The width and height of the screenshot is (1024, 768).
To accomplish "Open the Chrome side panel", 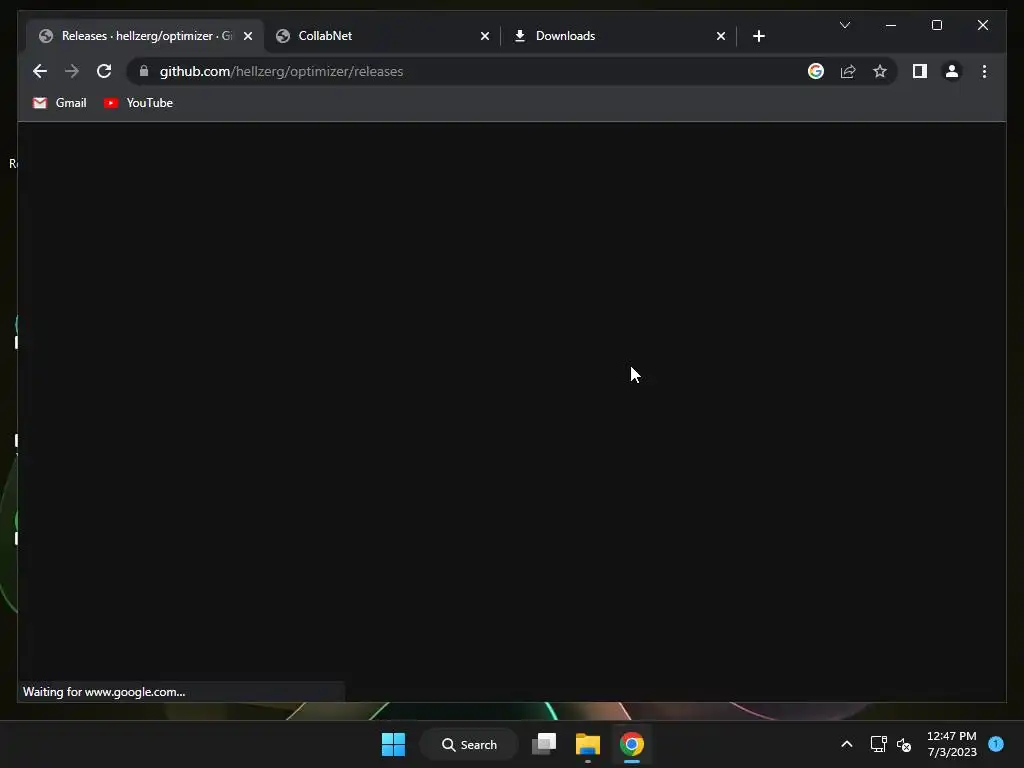I will click(920, 71).
